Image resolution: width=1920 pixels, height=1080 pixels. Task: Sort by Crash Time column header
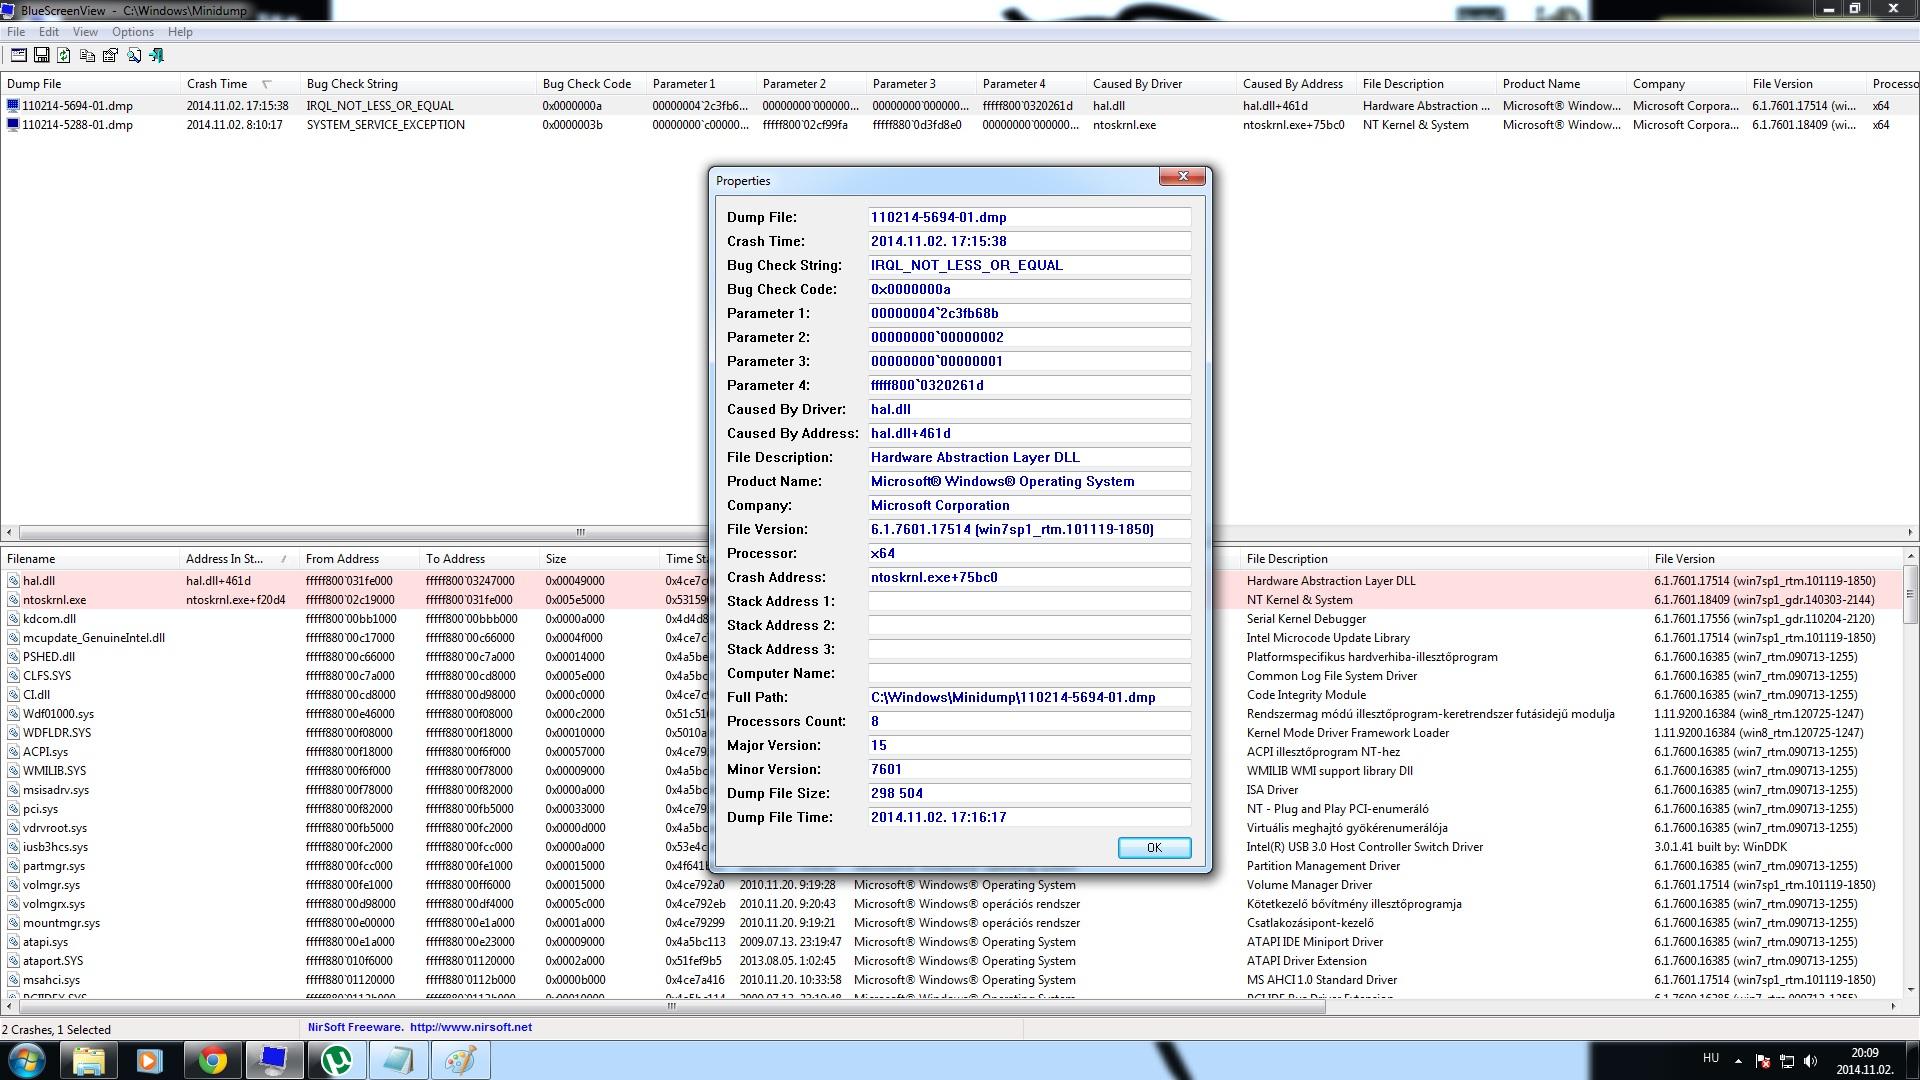coord(240,84)
